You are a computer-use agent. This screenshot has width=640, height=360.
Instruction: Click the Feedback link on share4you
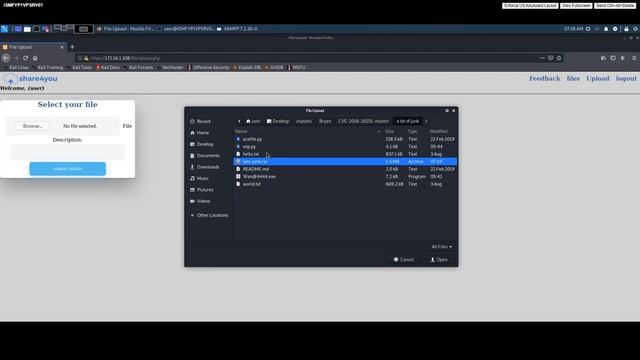pyautogui.click(x=544, y=78)
